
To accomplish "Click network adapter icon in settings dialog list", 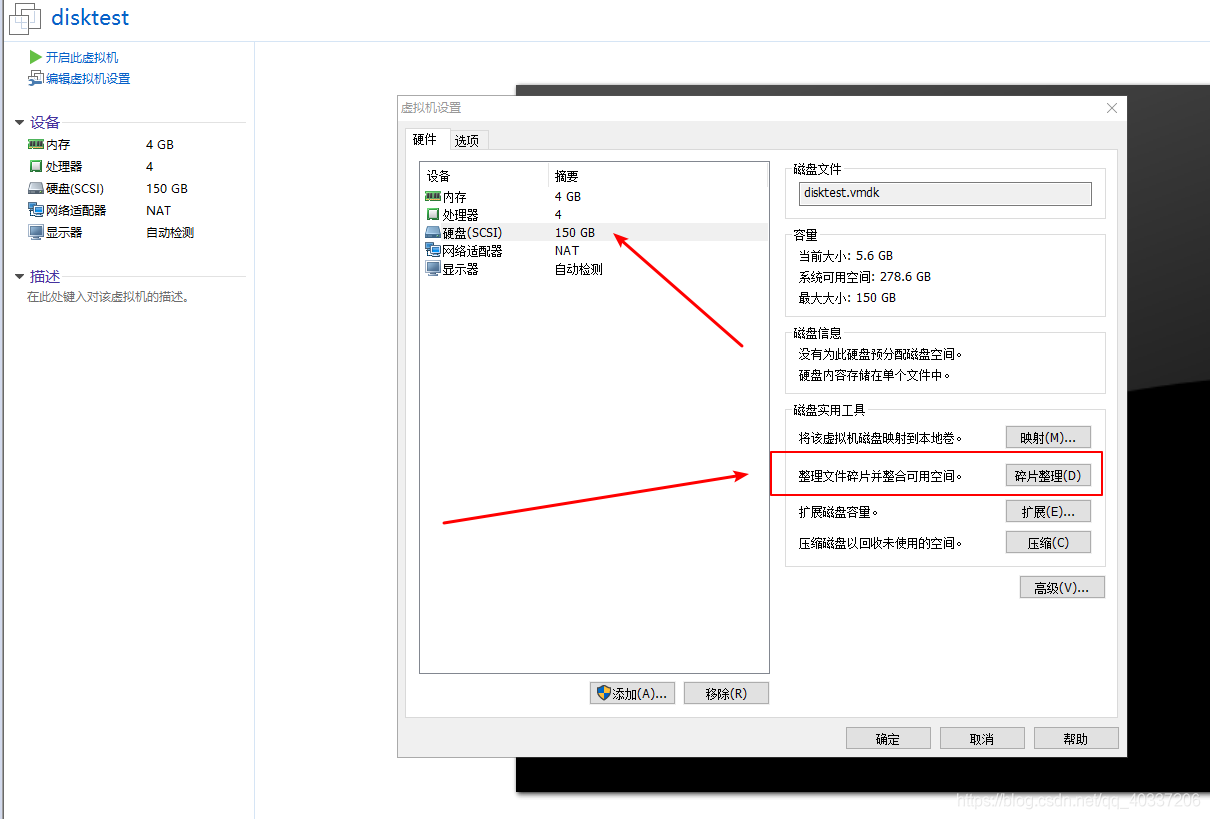I will point(433,251).
